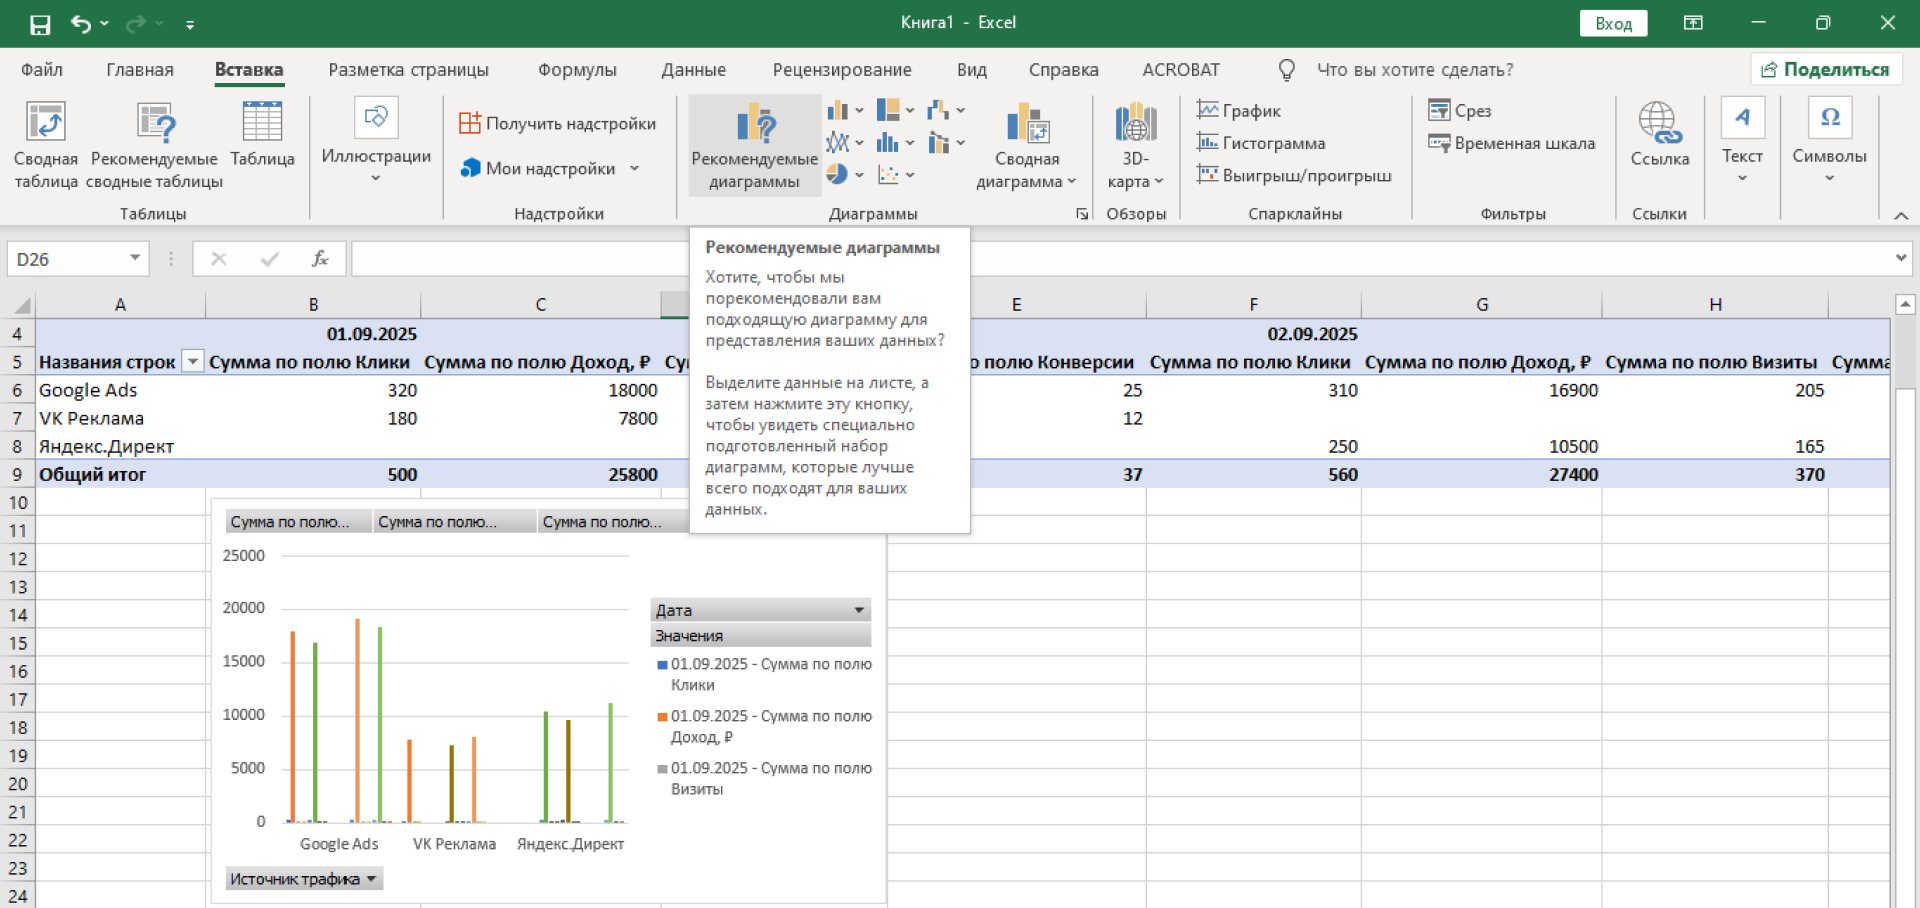1920x908 pixels.
Task: Open the Названия строк filter dropdown
Action: point(193,362)
